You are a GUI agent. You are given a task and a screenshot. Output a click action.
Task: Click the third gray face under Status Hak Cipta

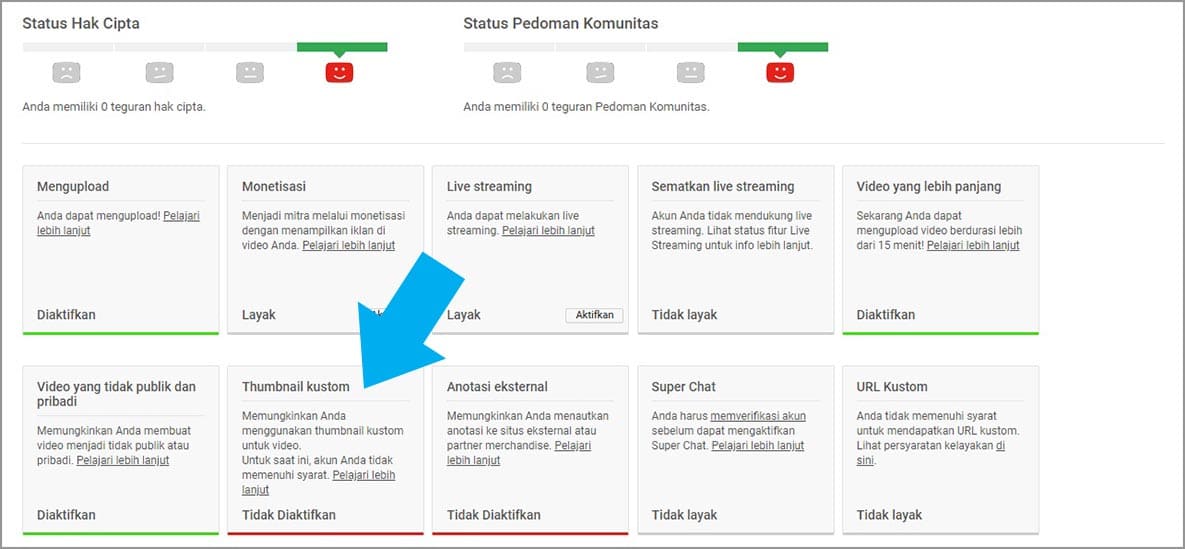pyautogui.click(x=250, y=72)
